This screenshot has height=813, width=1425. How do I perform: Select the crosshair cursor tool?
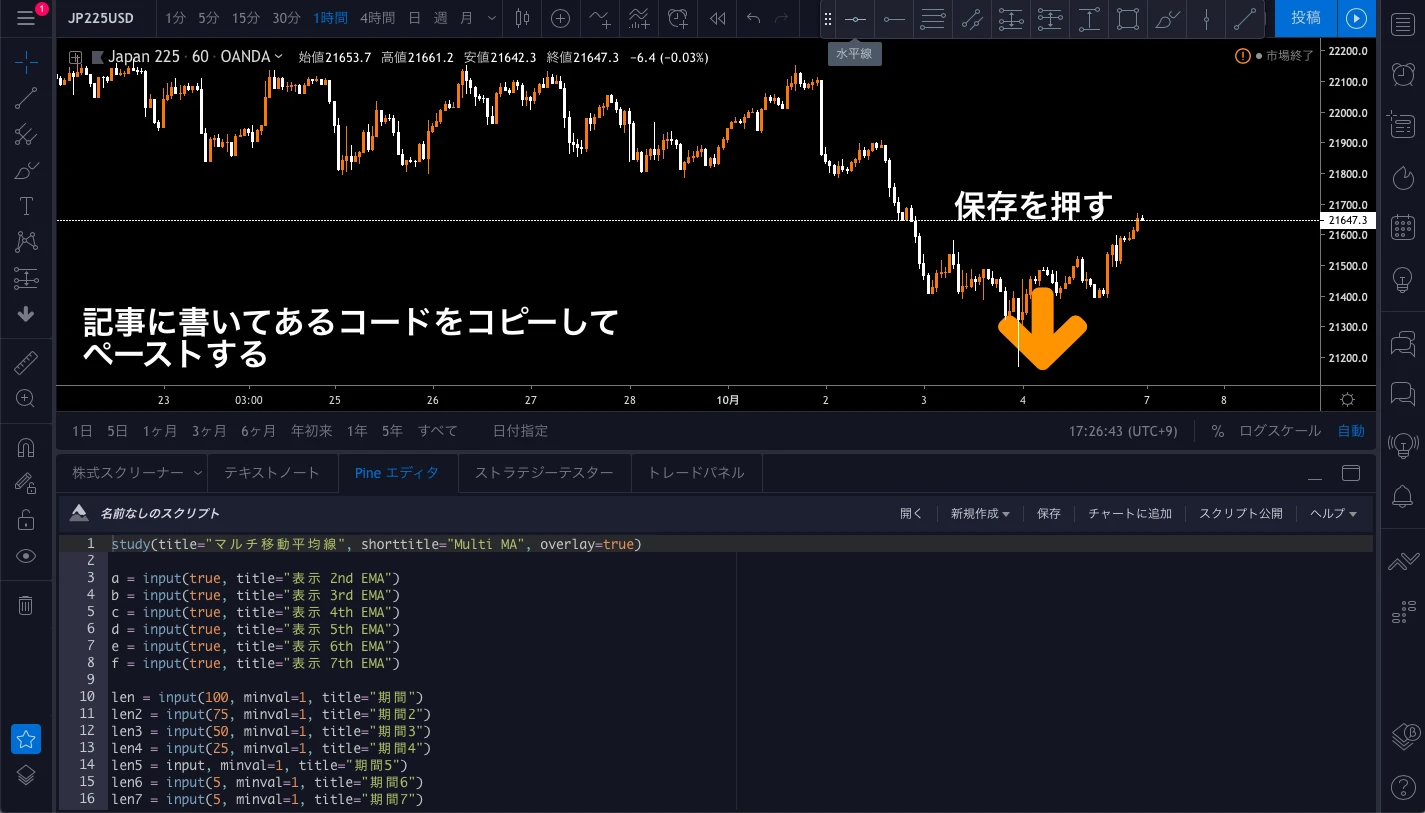coord(27,62)
